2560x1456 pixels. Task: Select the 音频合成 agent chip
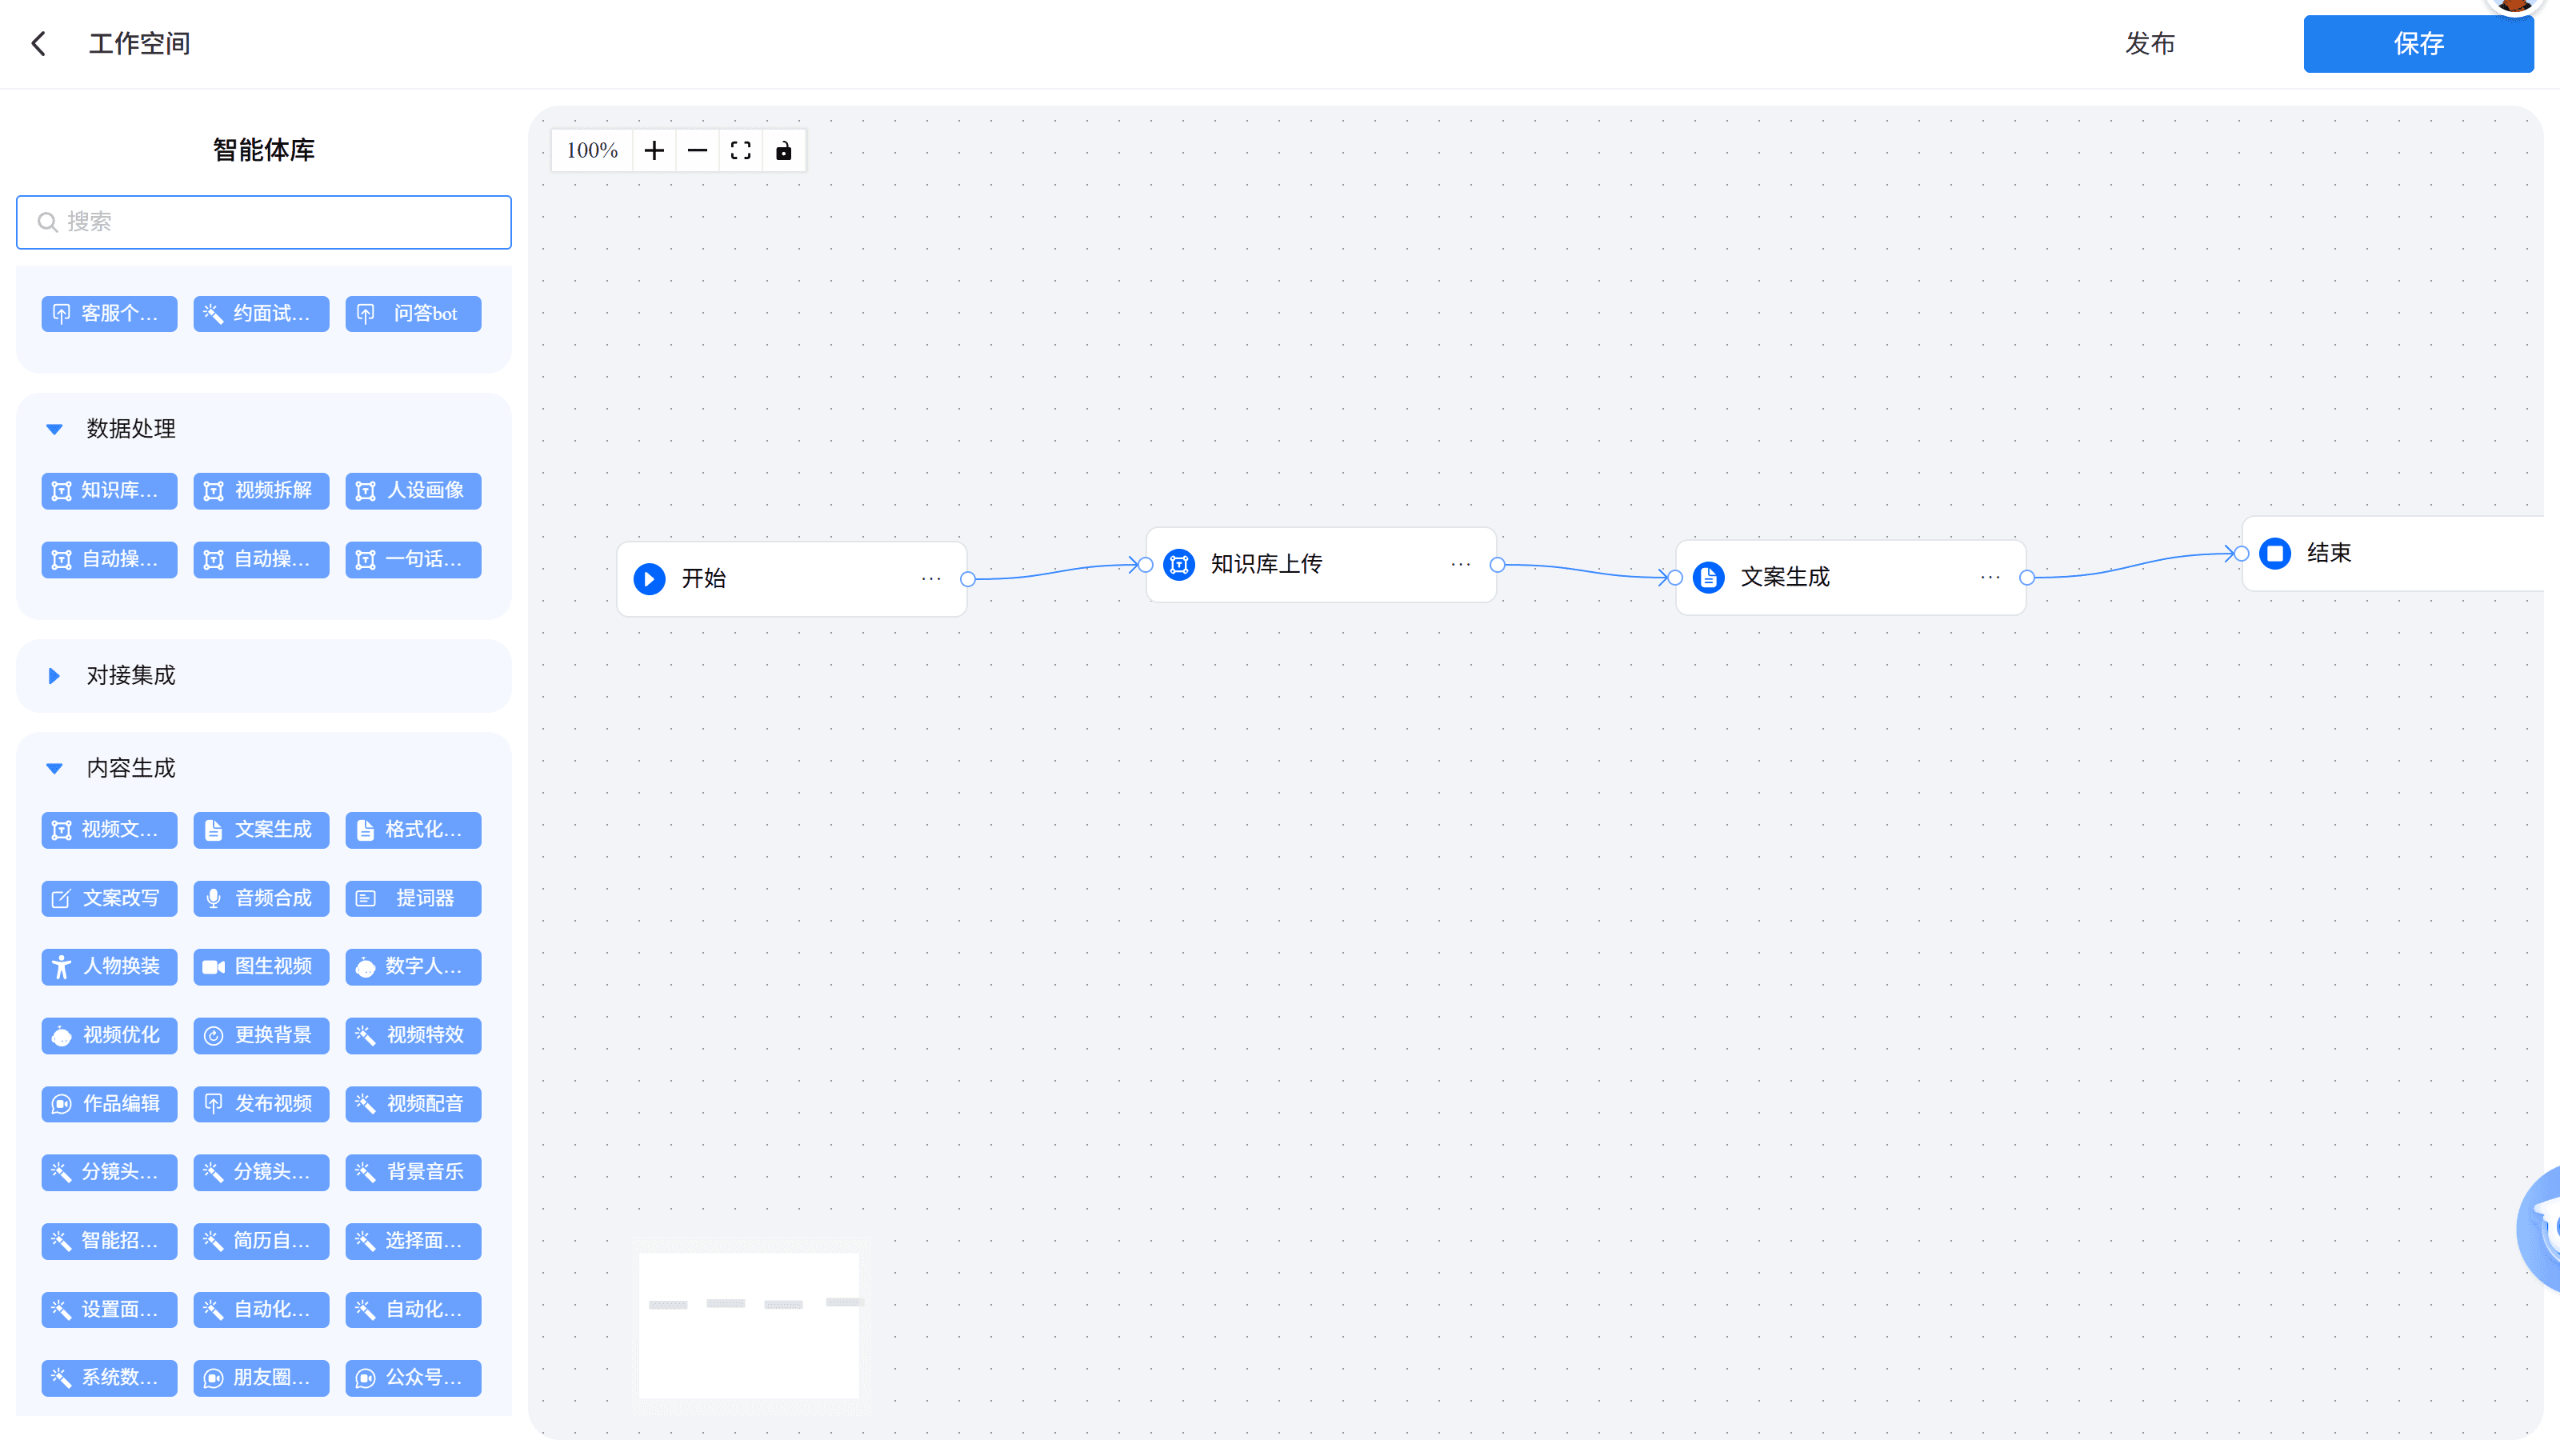click(261, 898)
